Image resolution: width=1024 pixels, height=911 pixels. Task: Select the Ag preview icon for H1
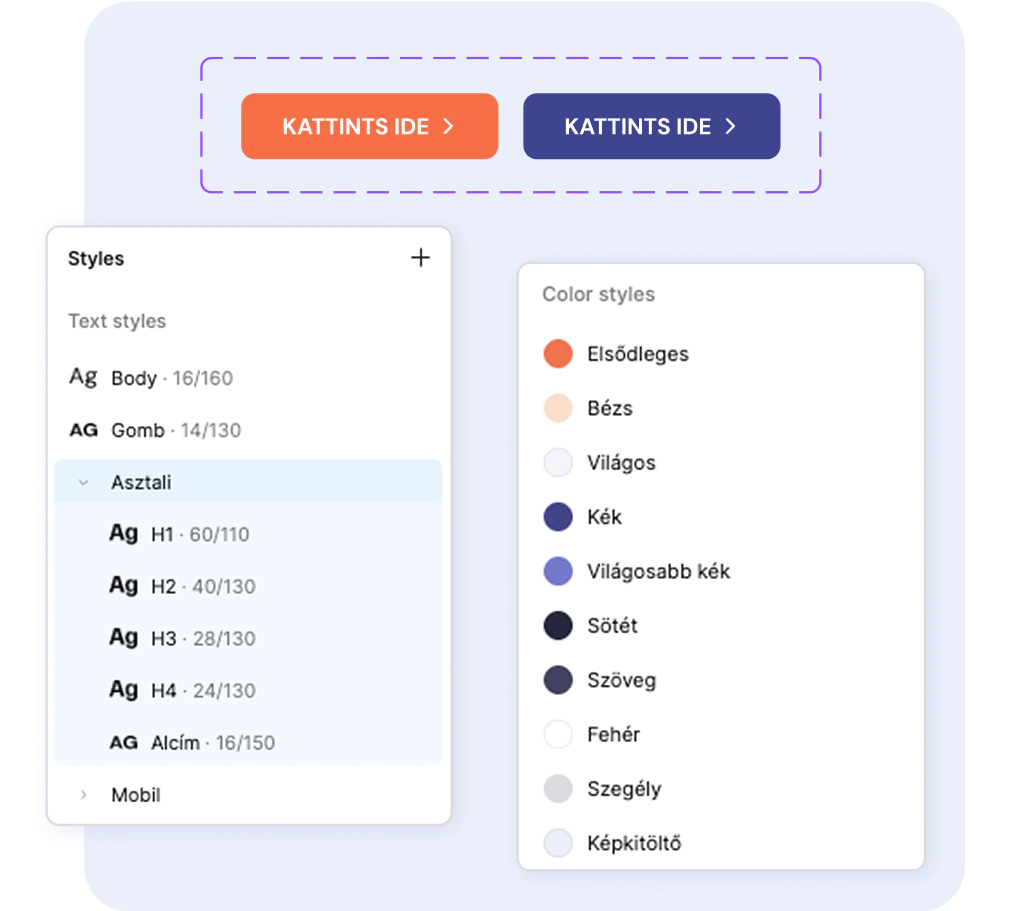click(x=123, y=533)
